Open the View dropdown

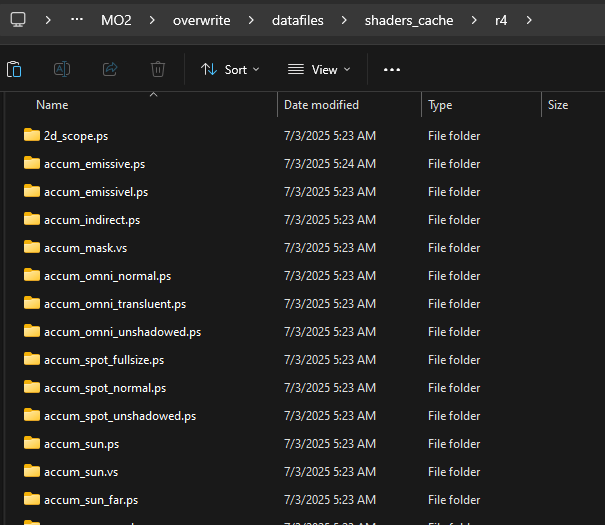coord(319,70)
